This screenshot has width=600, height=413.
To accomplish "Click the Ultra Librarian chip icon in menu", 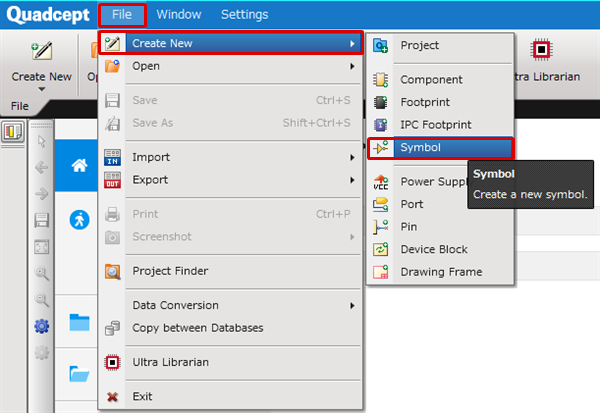I will coord(112,362).
